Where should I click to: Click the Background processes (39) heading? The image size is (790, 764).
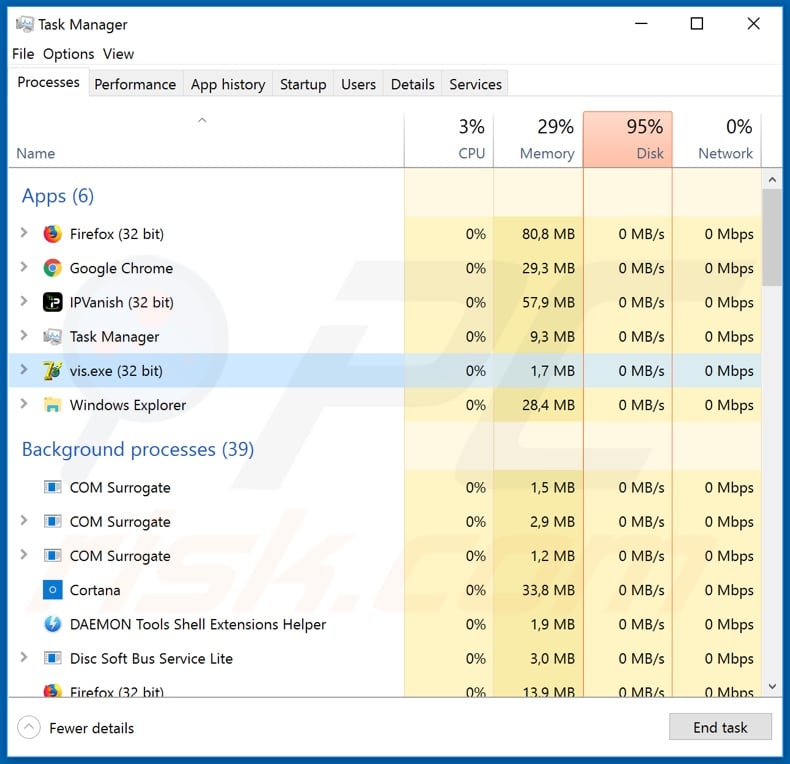[138, 450]
